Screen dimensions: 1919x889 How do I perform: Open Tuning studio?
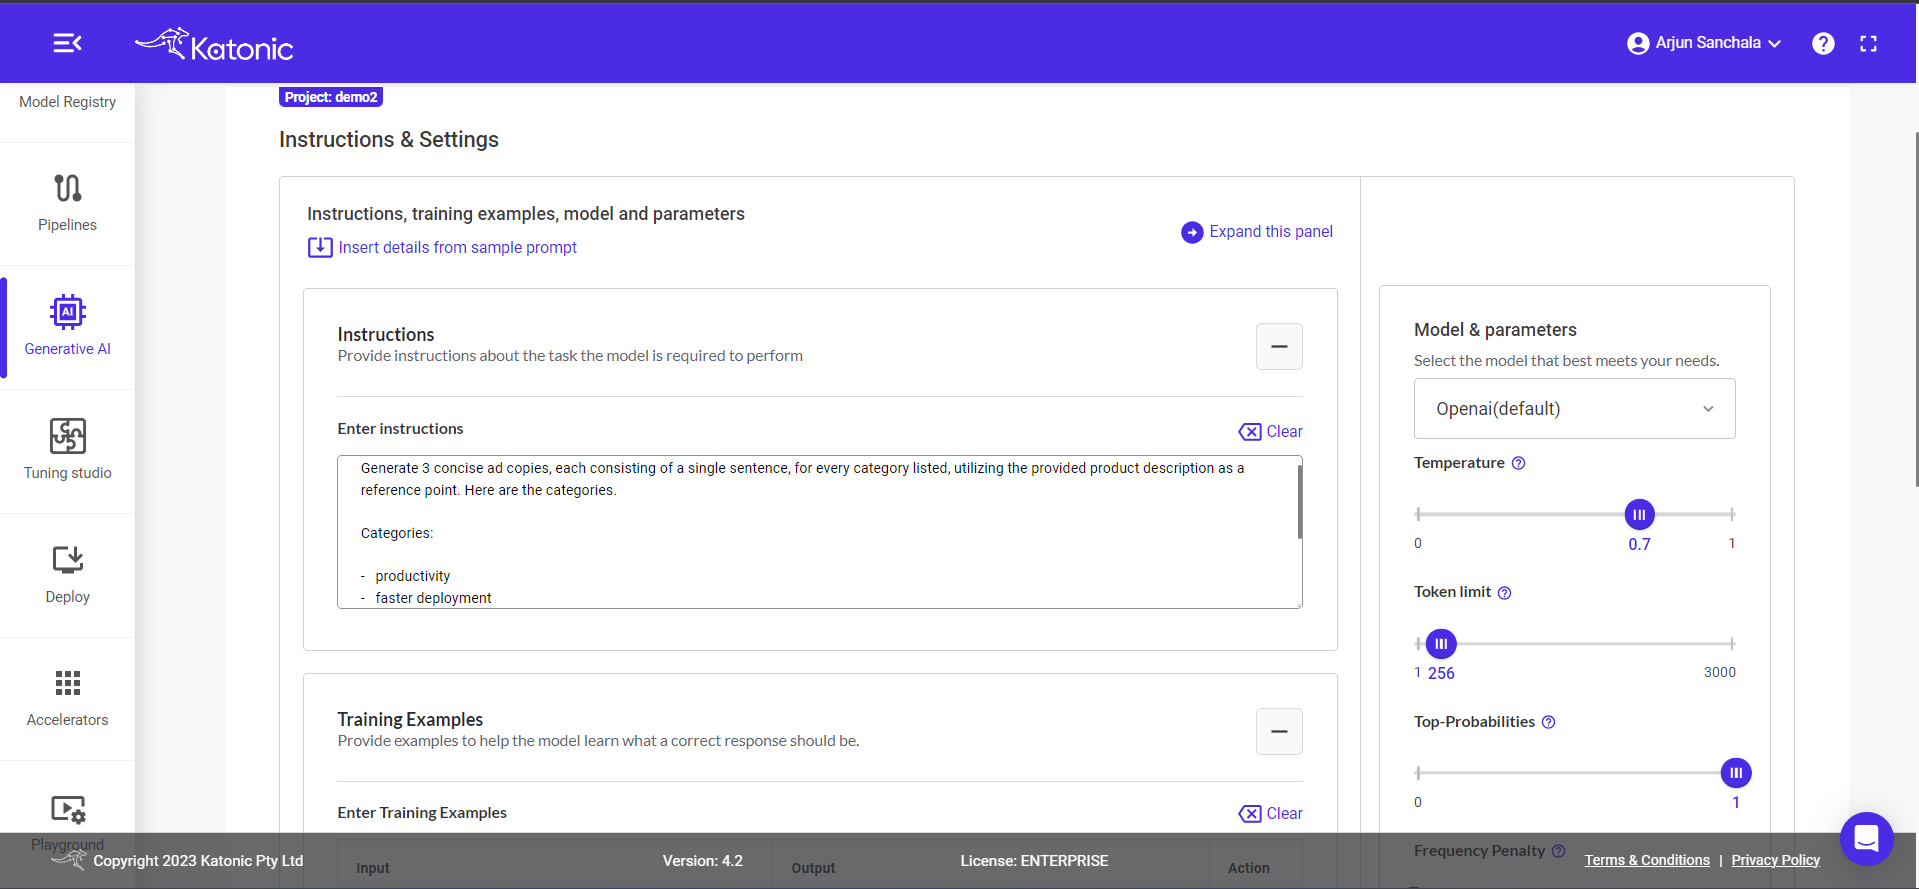point(67,451)
